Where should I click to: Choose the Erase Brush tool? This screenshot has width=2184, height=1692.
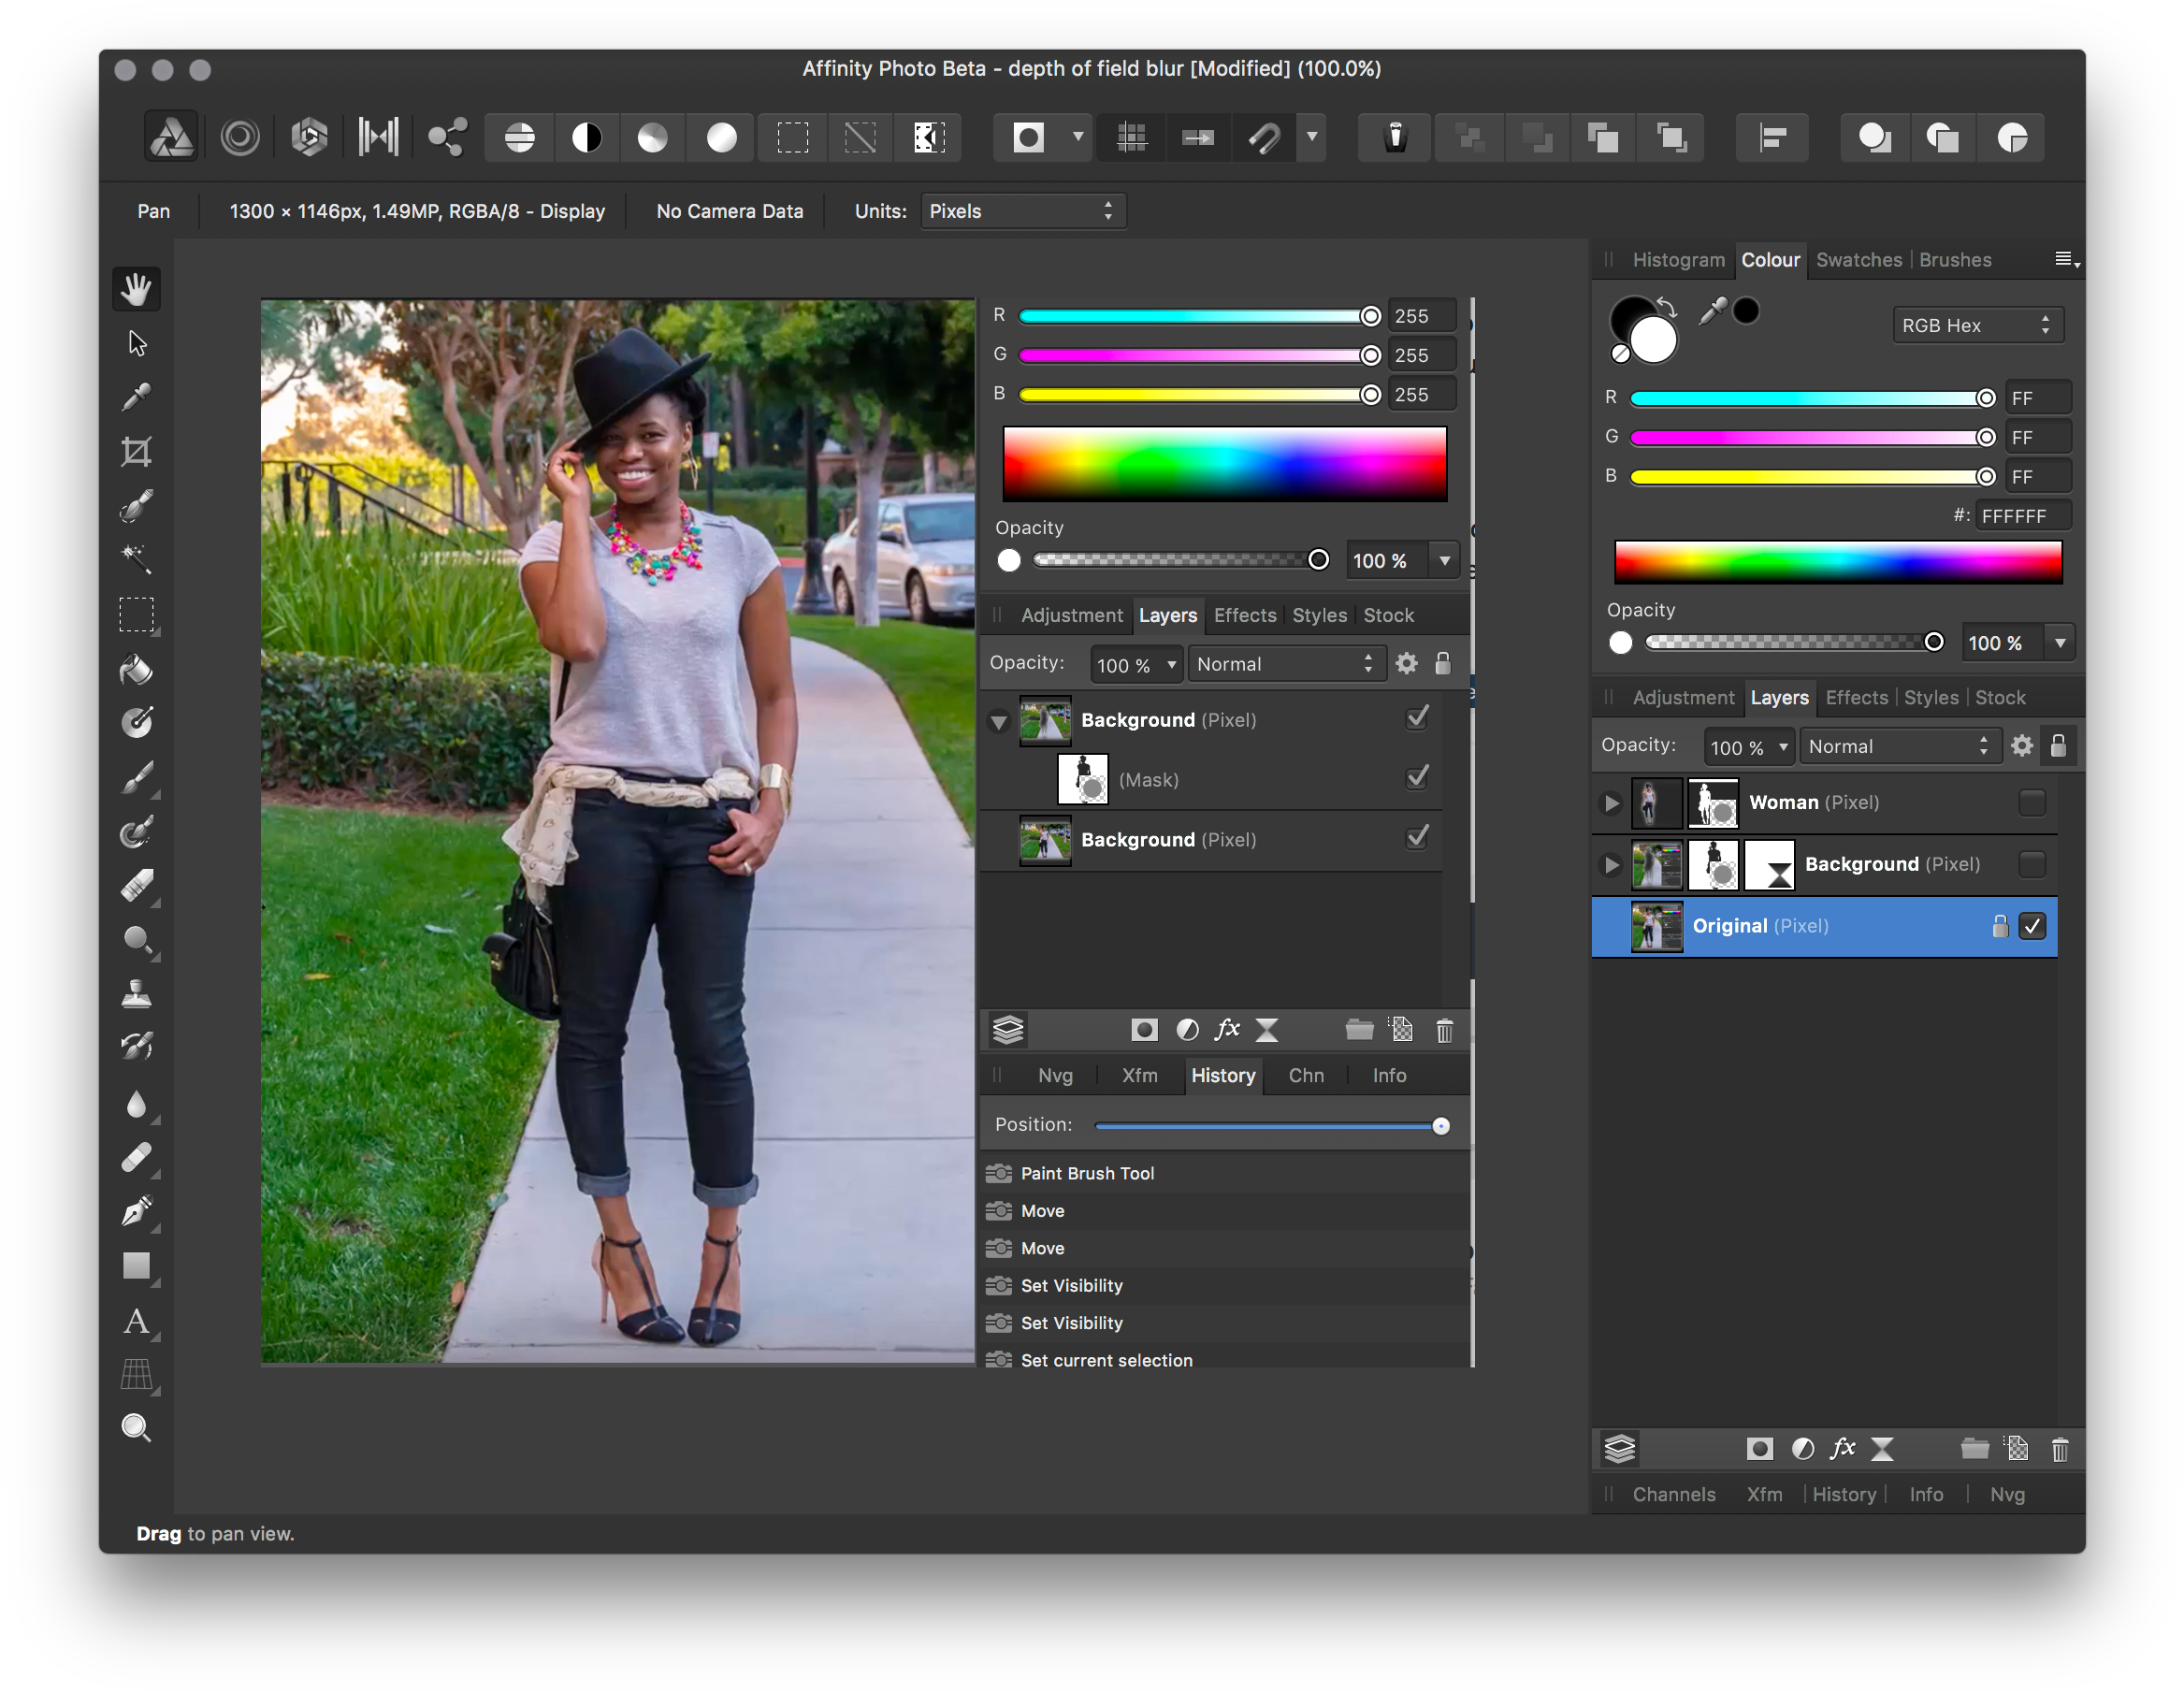[137, 885]
